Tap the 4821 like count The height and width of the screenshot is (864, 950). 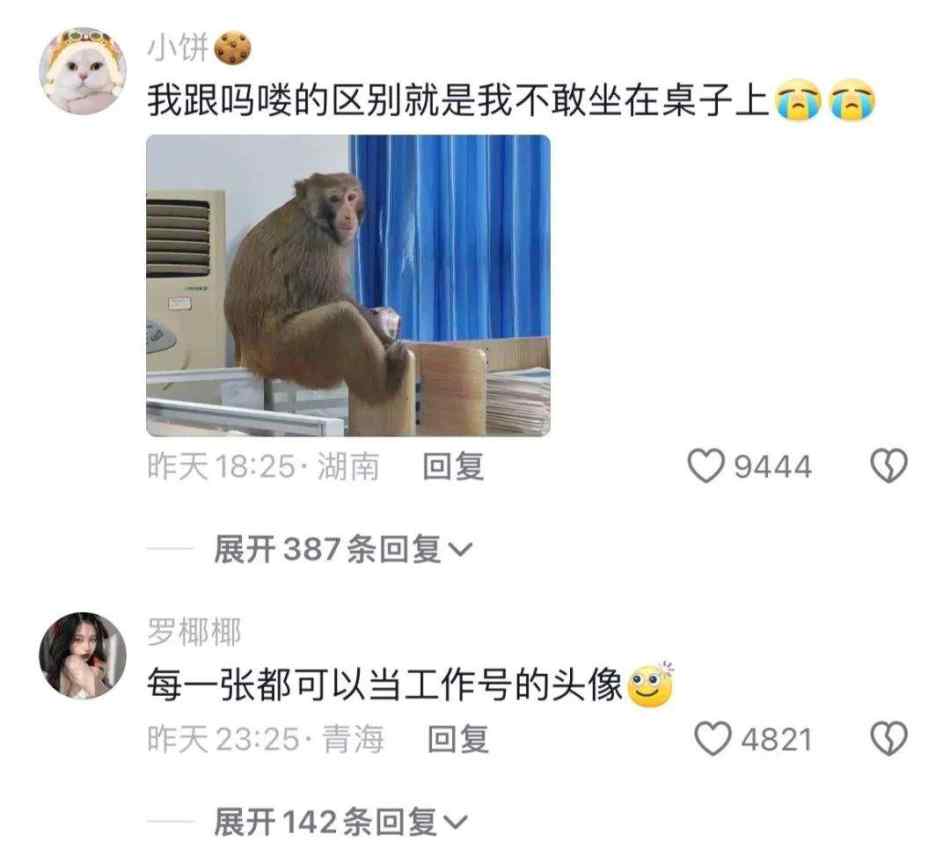(x=776, y=739)
